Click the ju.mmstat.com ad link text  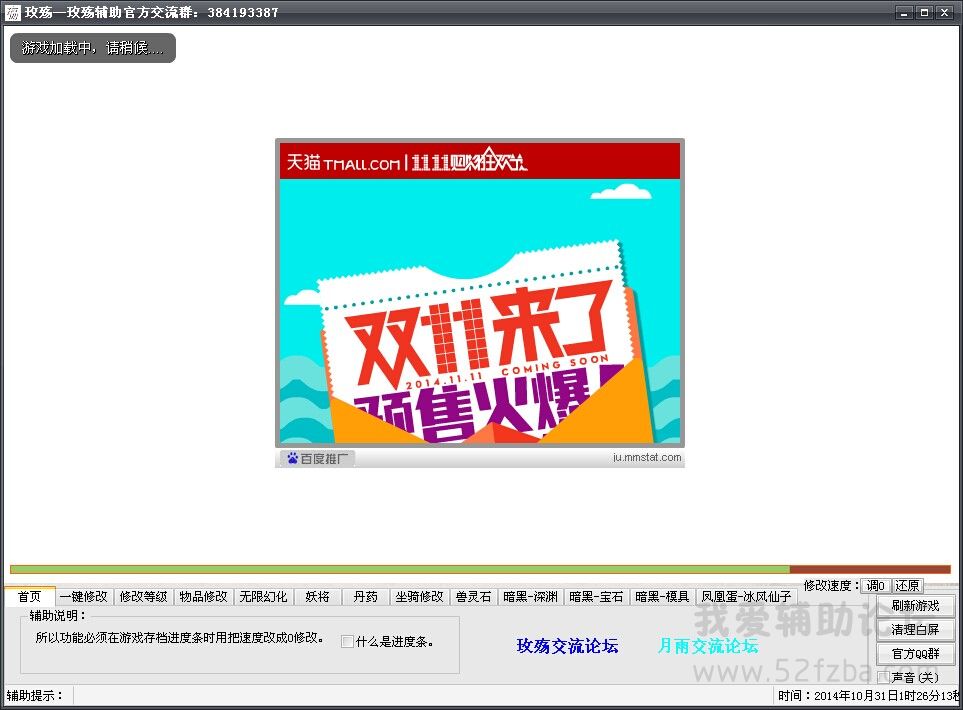647,458
